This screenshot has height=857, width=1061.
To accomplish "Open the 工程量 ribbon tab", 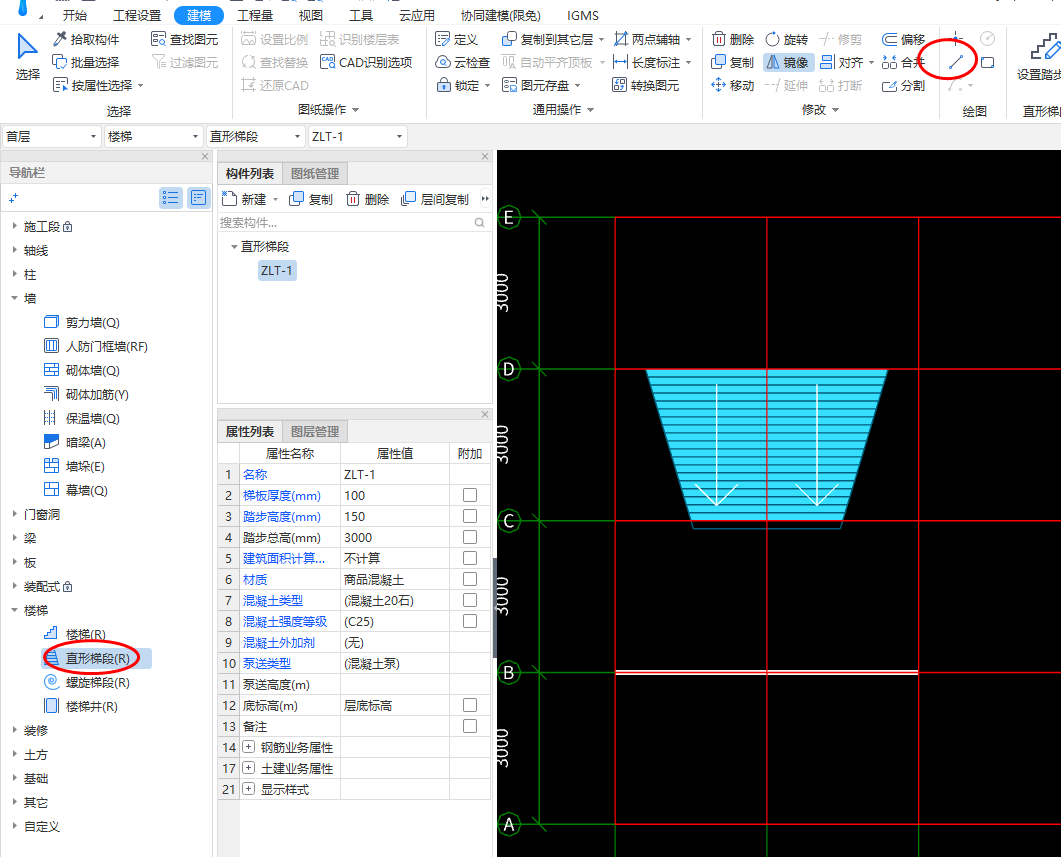I will (x=254, y=15).
